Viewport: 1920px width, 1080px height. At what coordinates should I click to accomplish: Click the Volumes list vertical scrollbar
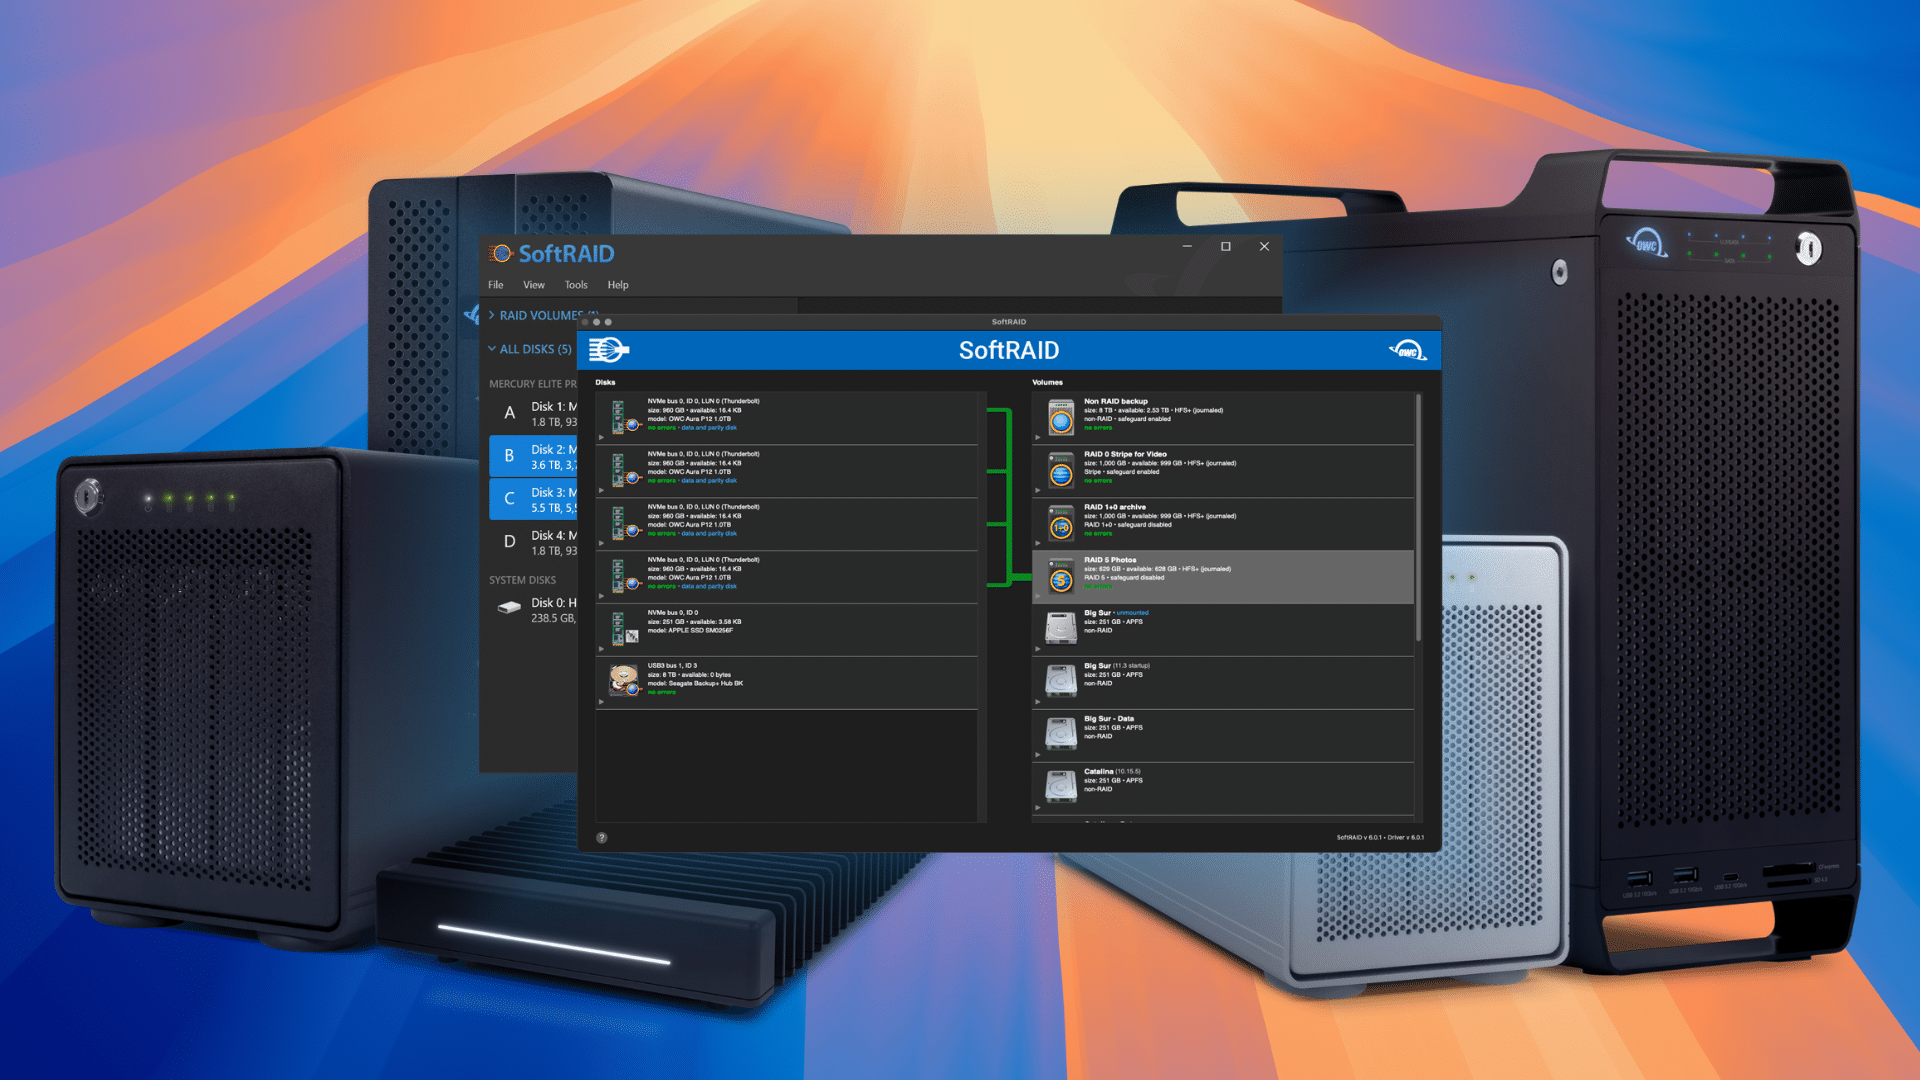tap(1418, 518)
